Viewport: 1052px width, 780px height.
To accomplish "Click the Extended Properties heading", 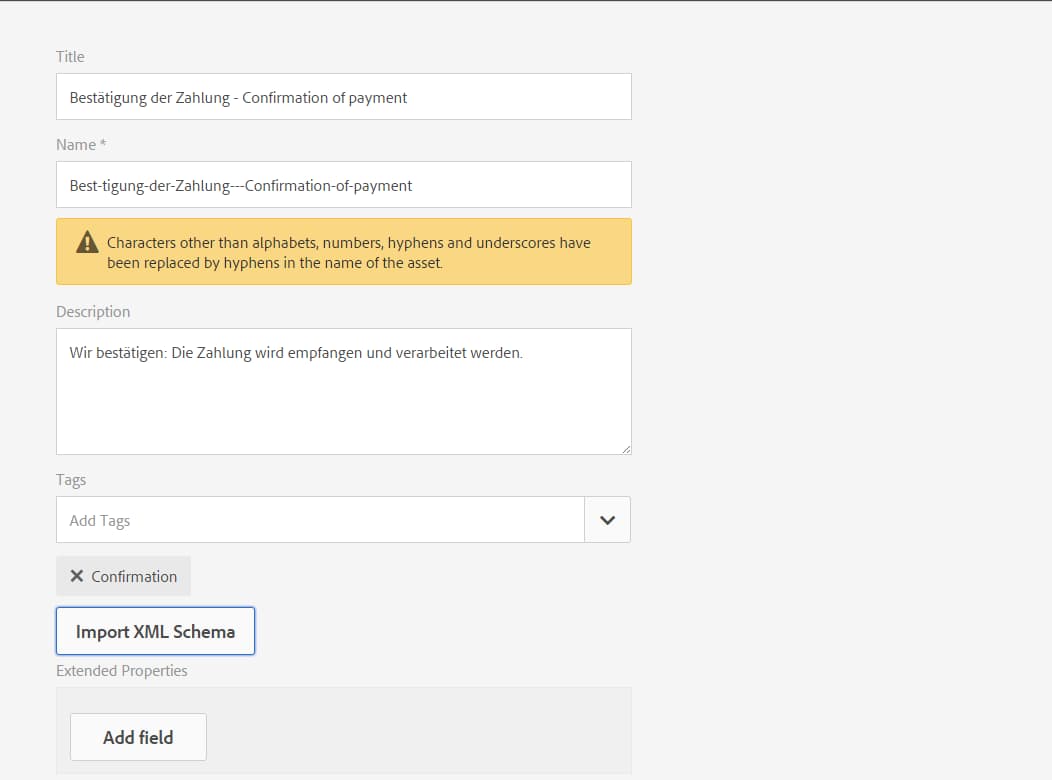I will pos(122,670).
